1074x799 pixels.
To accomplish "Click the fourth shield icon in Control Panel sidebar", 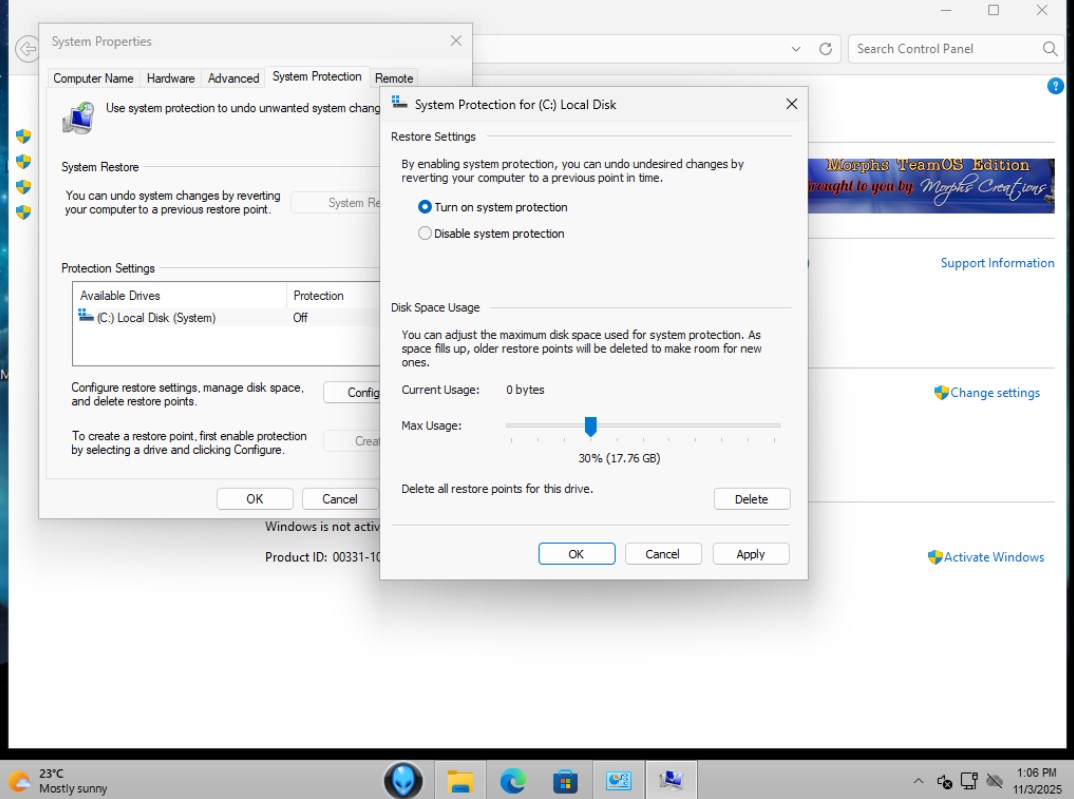I will [23, 212].
